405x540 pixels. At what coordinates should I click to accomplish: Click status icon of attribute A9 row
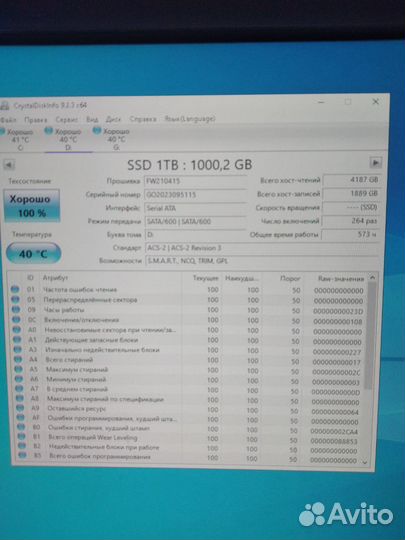(x=20, y=408)
